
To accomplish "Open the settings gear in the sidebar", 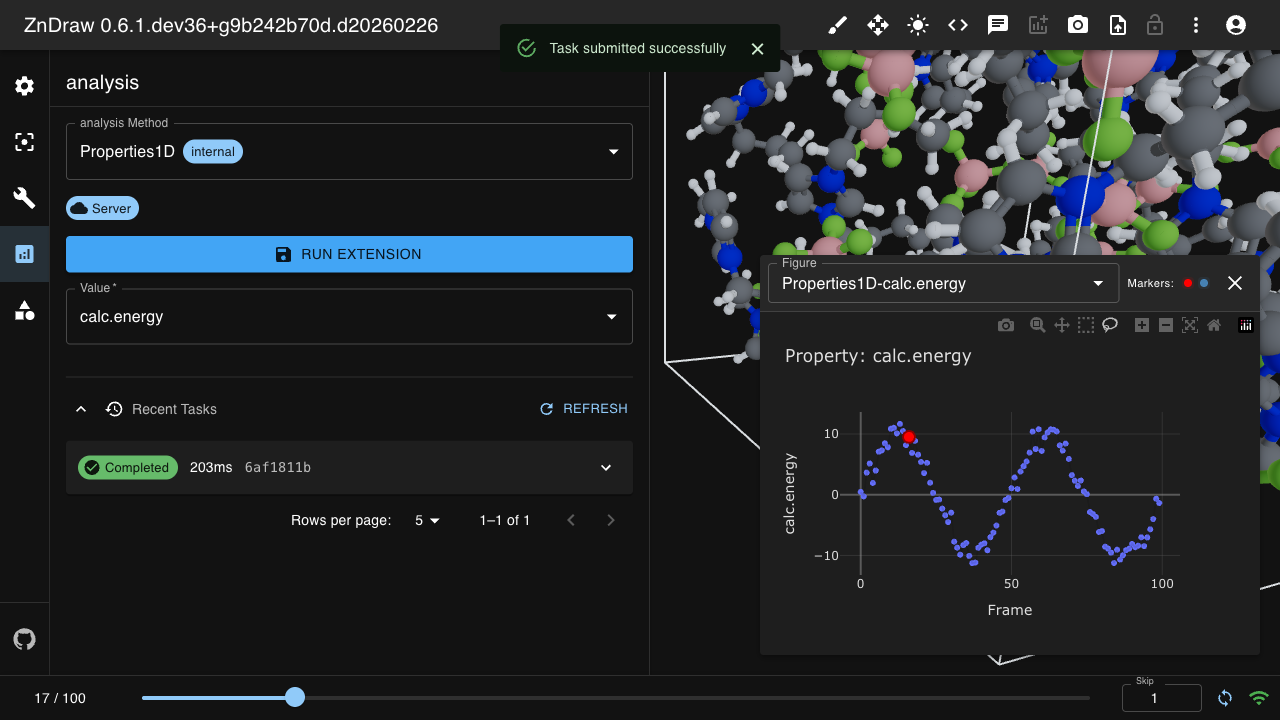I will [24, 86].
